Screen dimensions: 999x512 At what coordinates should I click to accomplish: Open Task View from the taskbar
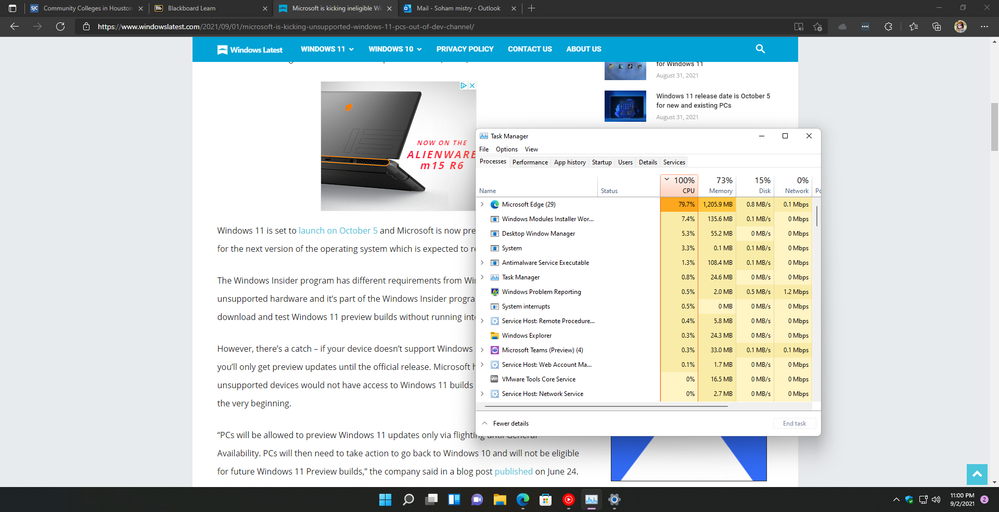coord(431,500)
